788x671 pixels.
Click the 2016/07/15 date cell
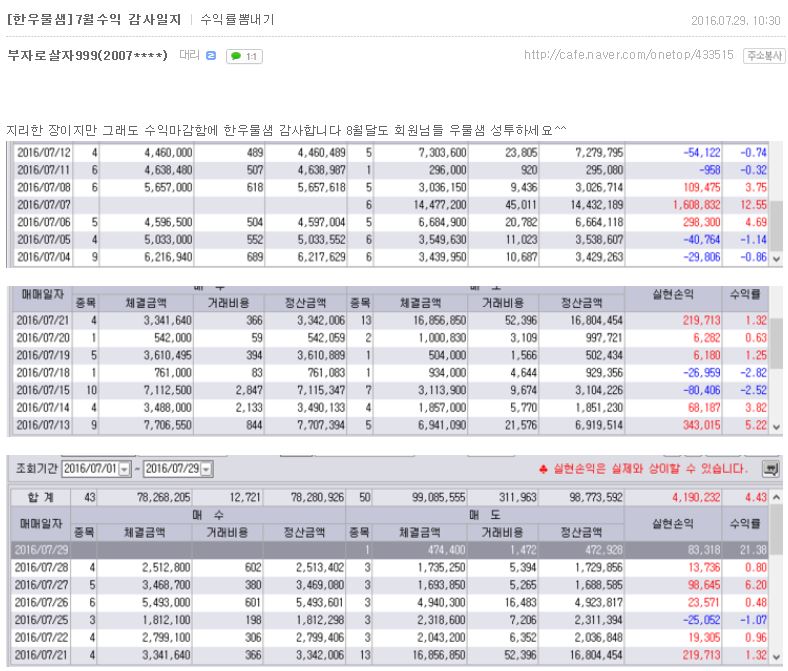point(43,390)
